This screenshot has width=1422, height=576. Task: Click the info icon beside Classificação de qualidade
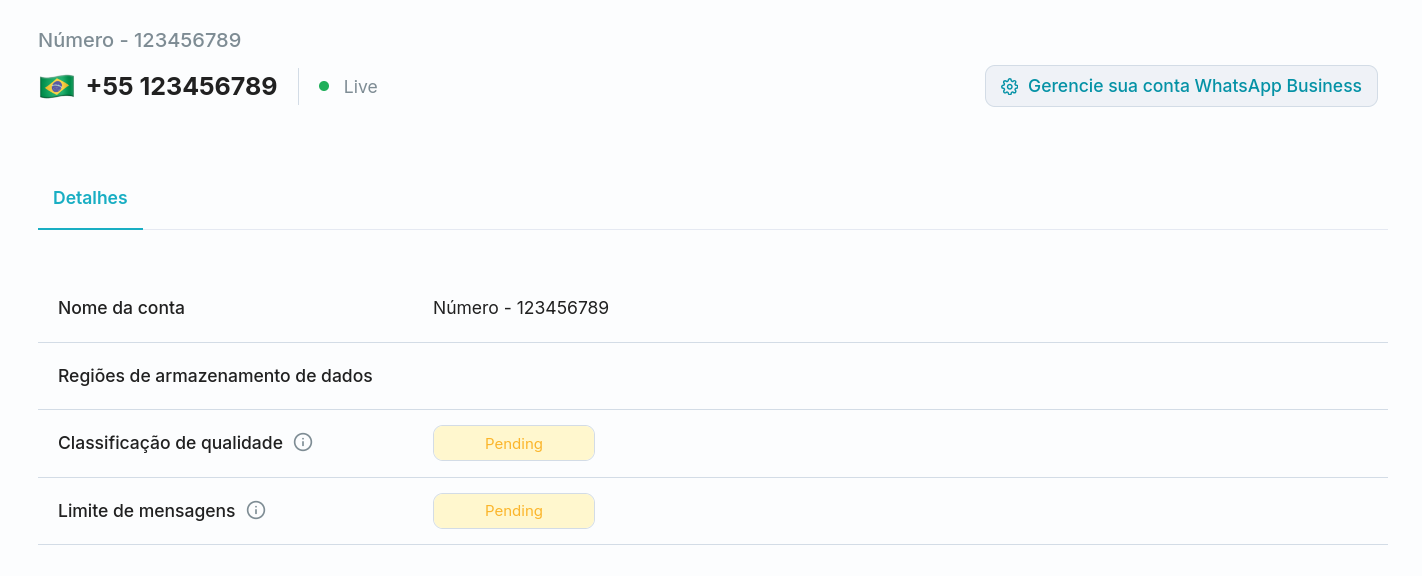pos(303,442)
